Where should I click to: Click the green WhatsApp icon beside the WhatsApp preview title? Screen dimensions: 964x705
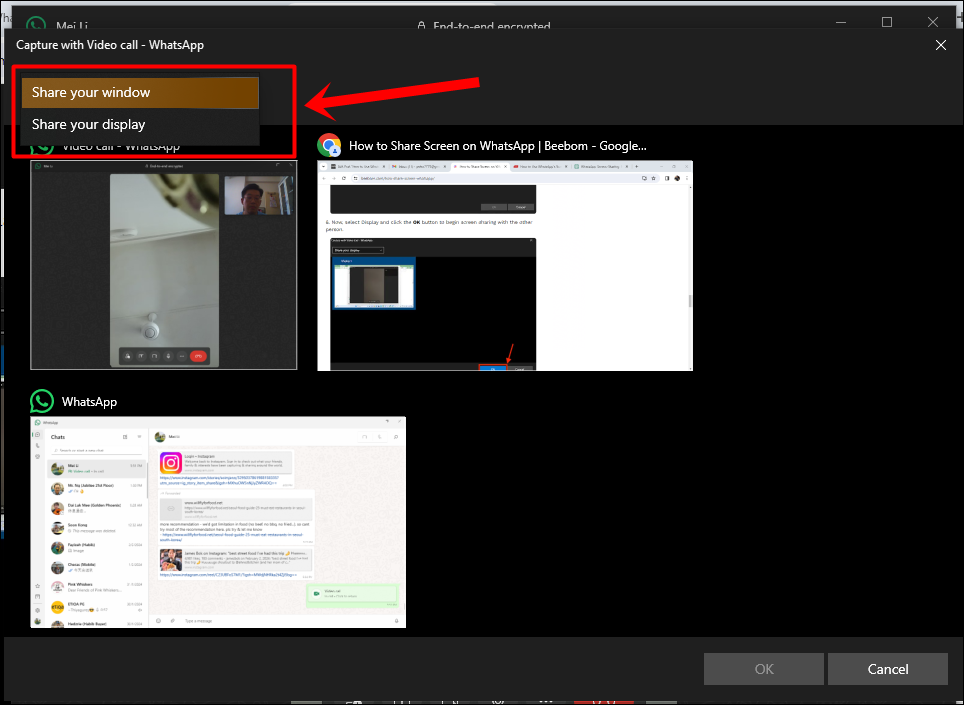pyautogui.click(x=41, y=401)
